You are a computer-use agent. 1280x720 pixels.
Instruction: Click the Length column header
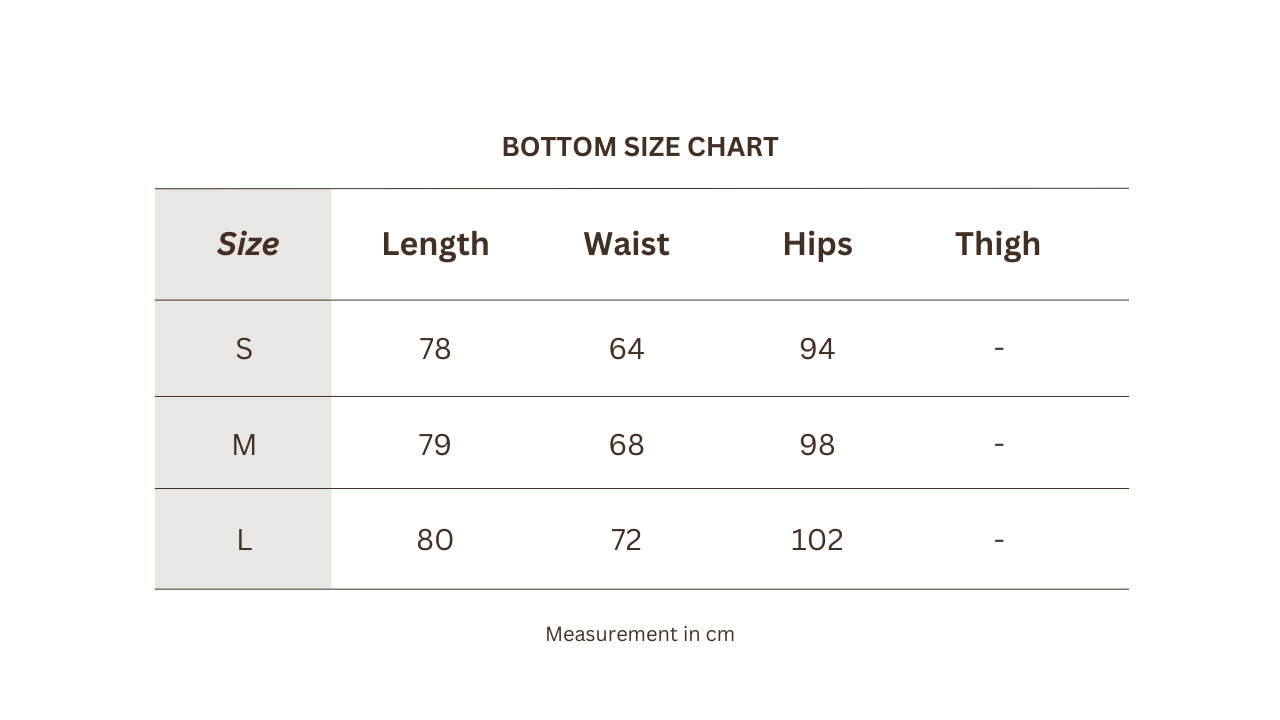(x=435, y=244)
